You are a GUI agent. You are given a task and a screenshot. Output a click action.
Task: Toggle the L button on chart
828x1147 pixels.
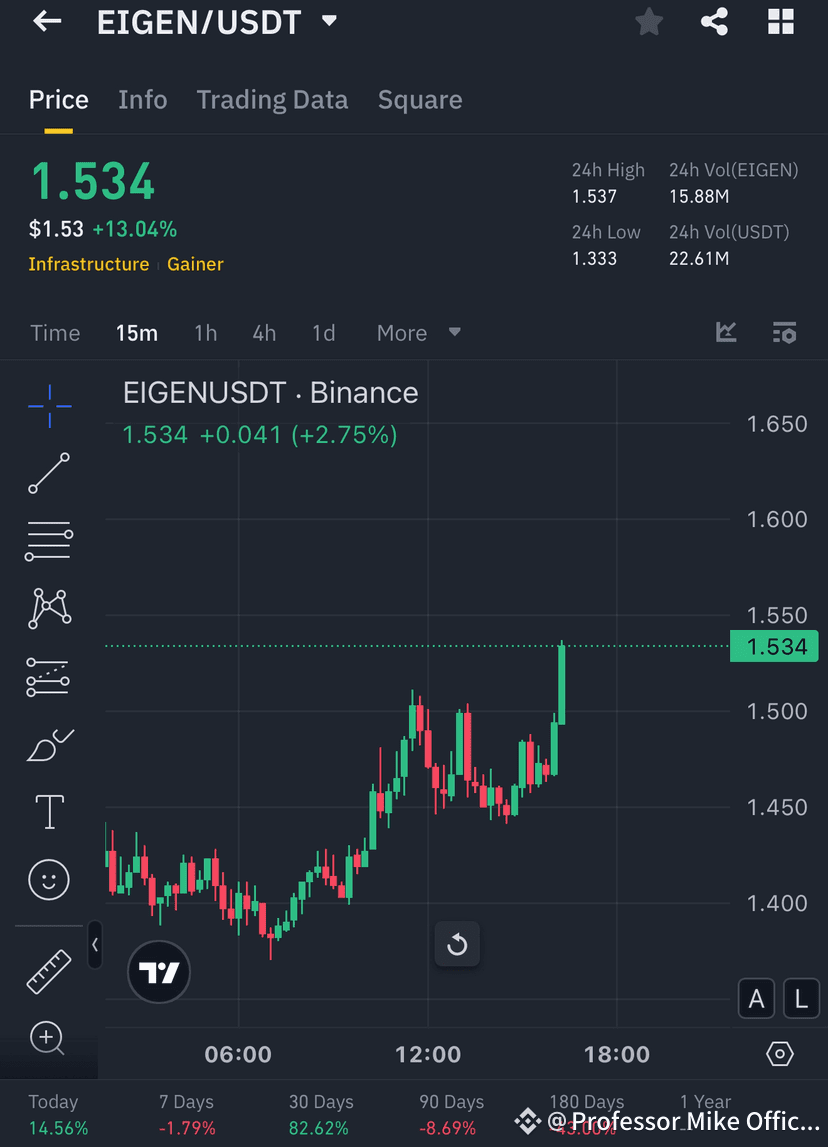pos(801,998)
